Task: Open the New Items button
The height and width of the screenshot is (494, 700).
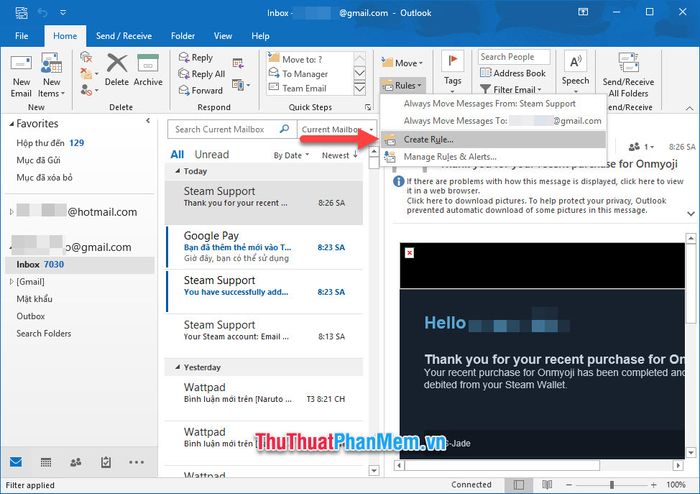Action: click(51, 75)
